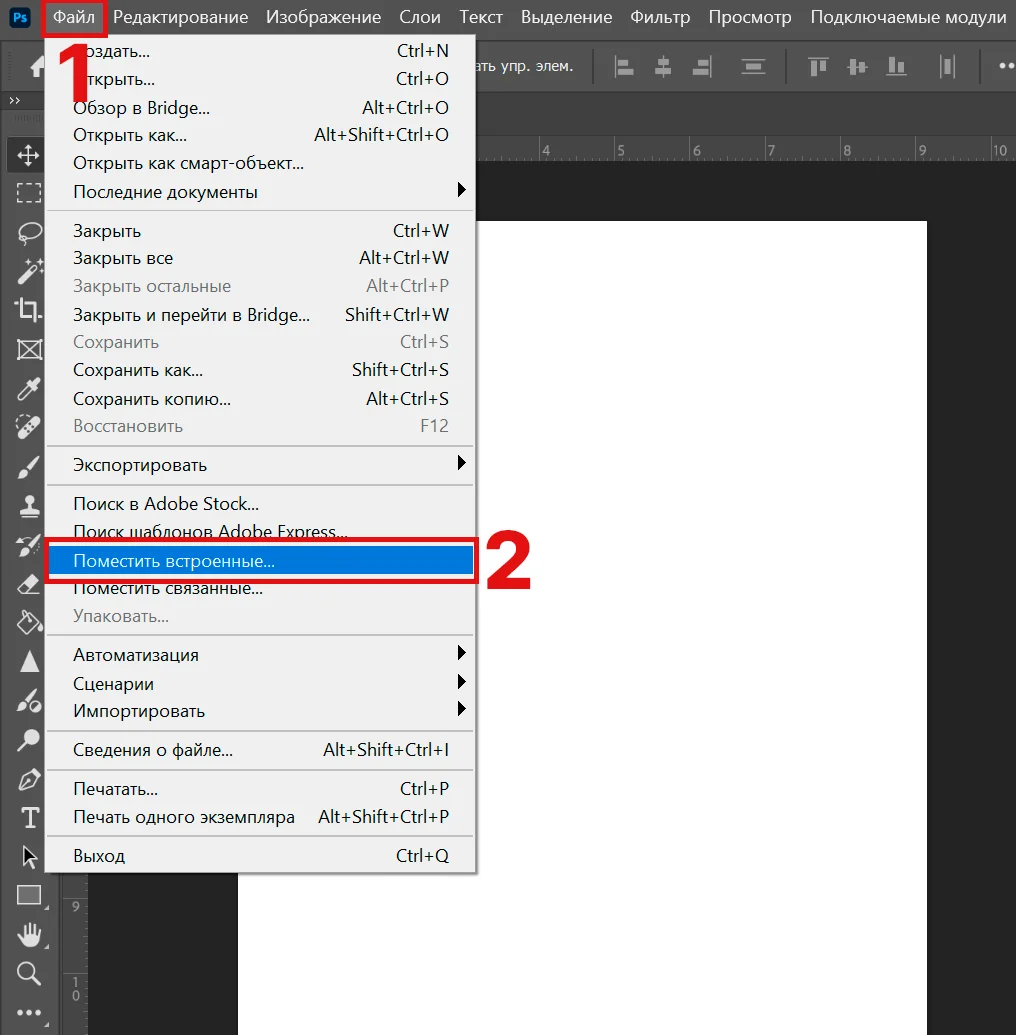Select the Horizontal Type tool
This screenshot has height=1035, width=1016.
pos(30,818)
